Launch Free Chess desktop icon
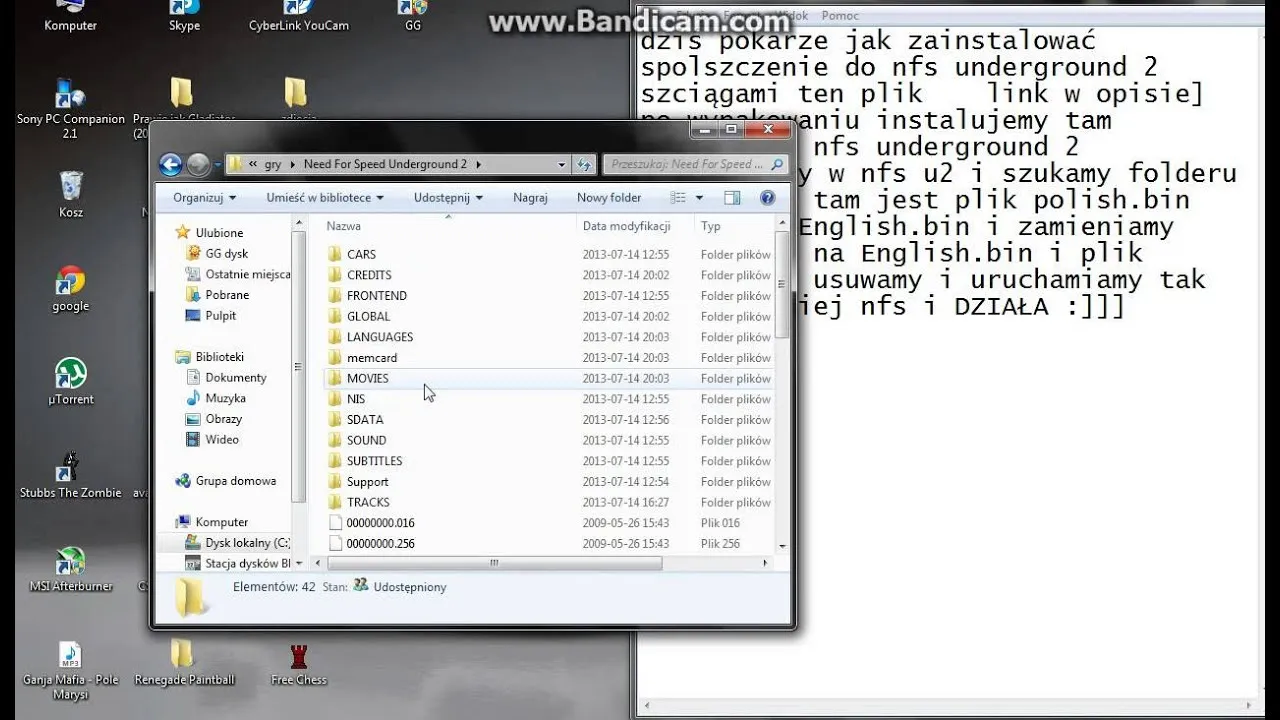 coord(299,664)
